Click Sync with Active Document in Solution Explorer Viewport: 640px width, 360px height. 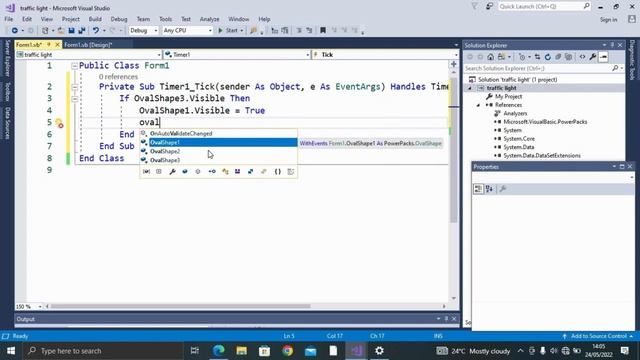(537, 57)
